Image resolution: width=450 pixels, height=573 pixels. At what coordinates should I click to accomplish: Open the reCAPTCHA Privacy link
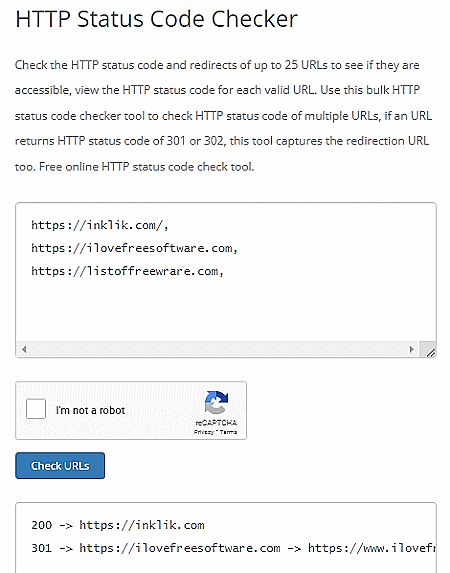203,432
